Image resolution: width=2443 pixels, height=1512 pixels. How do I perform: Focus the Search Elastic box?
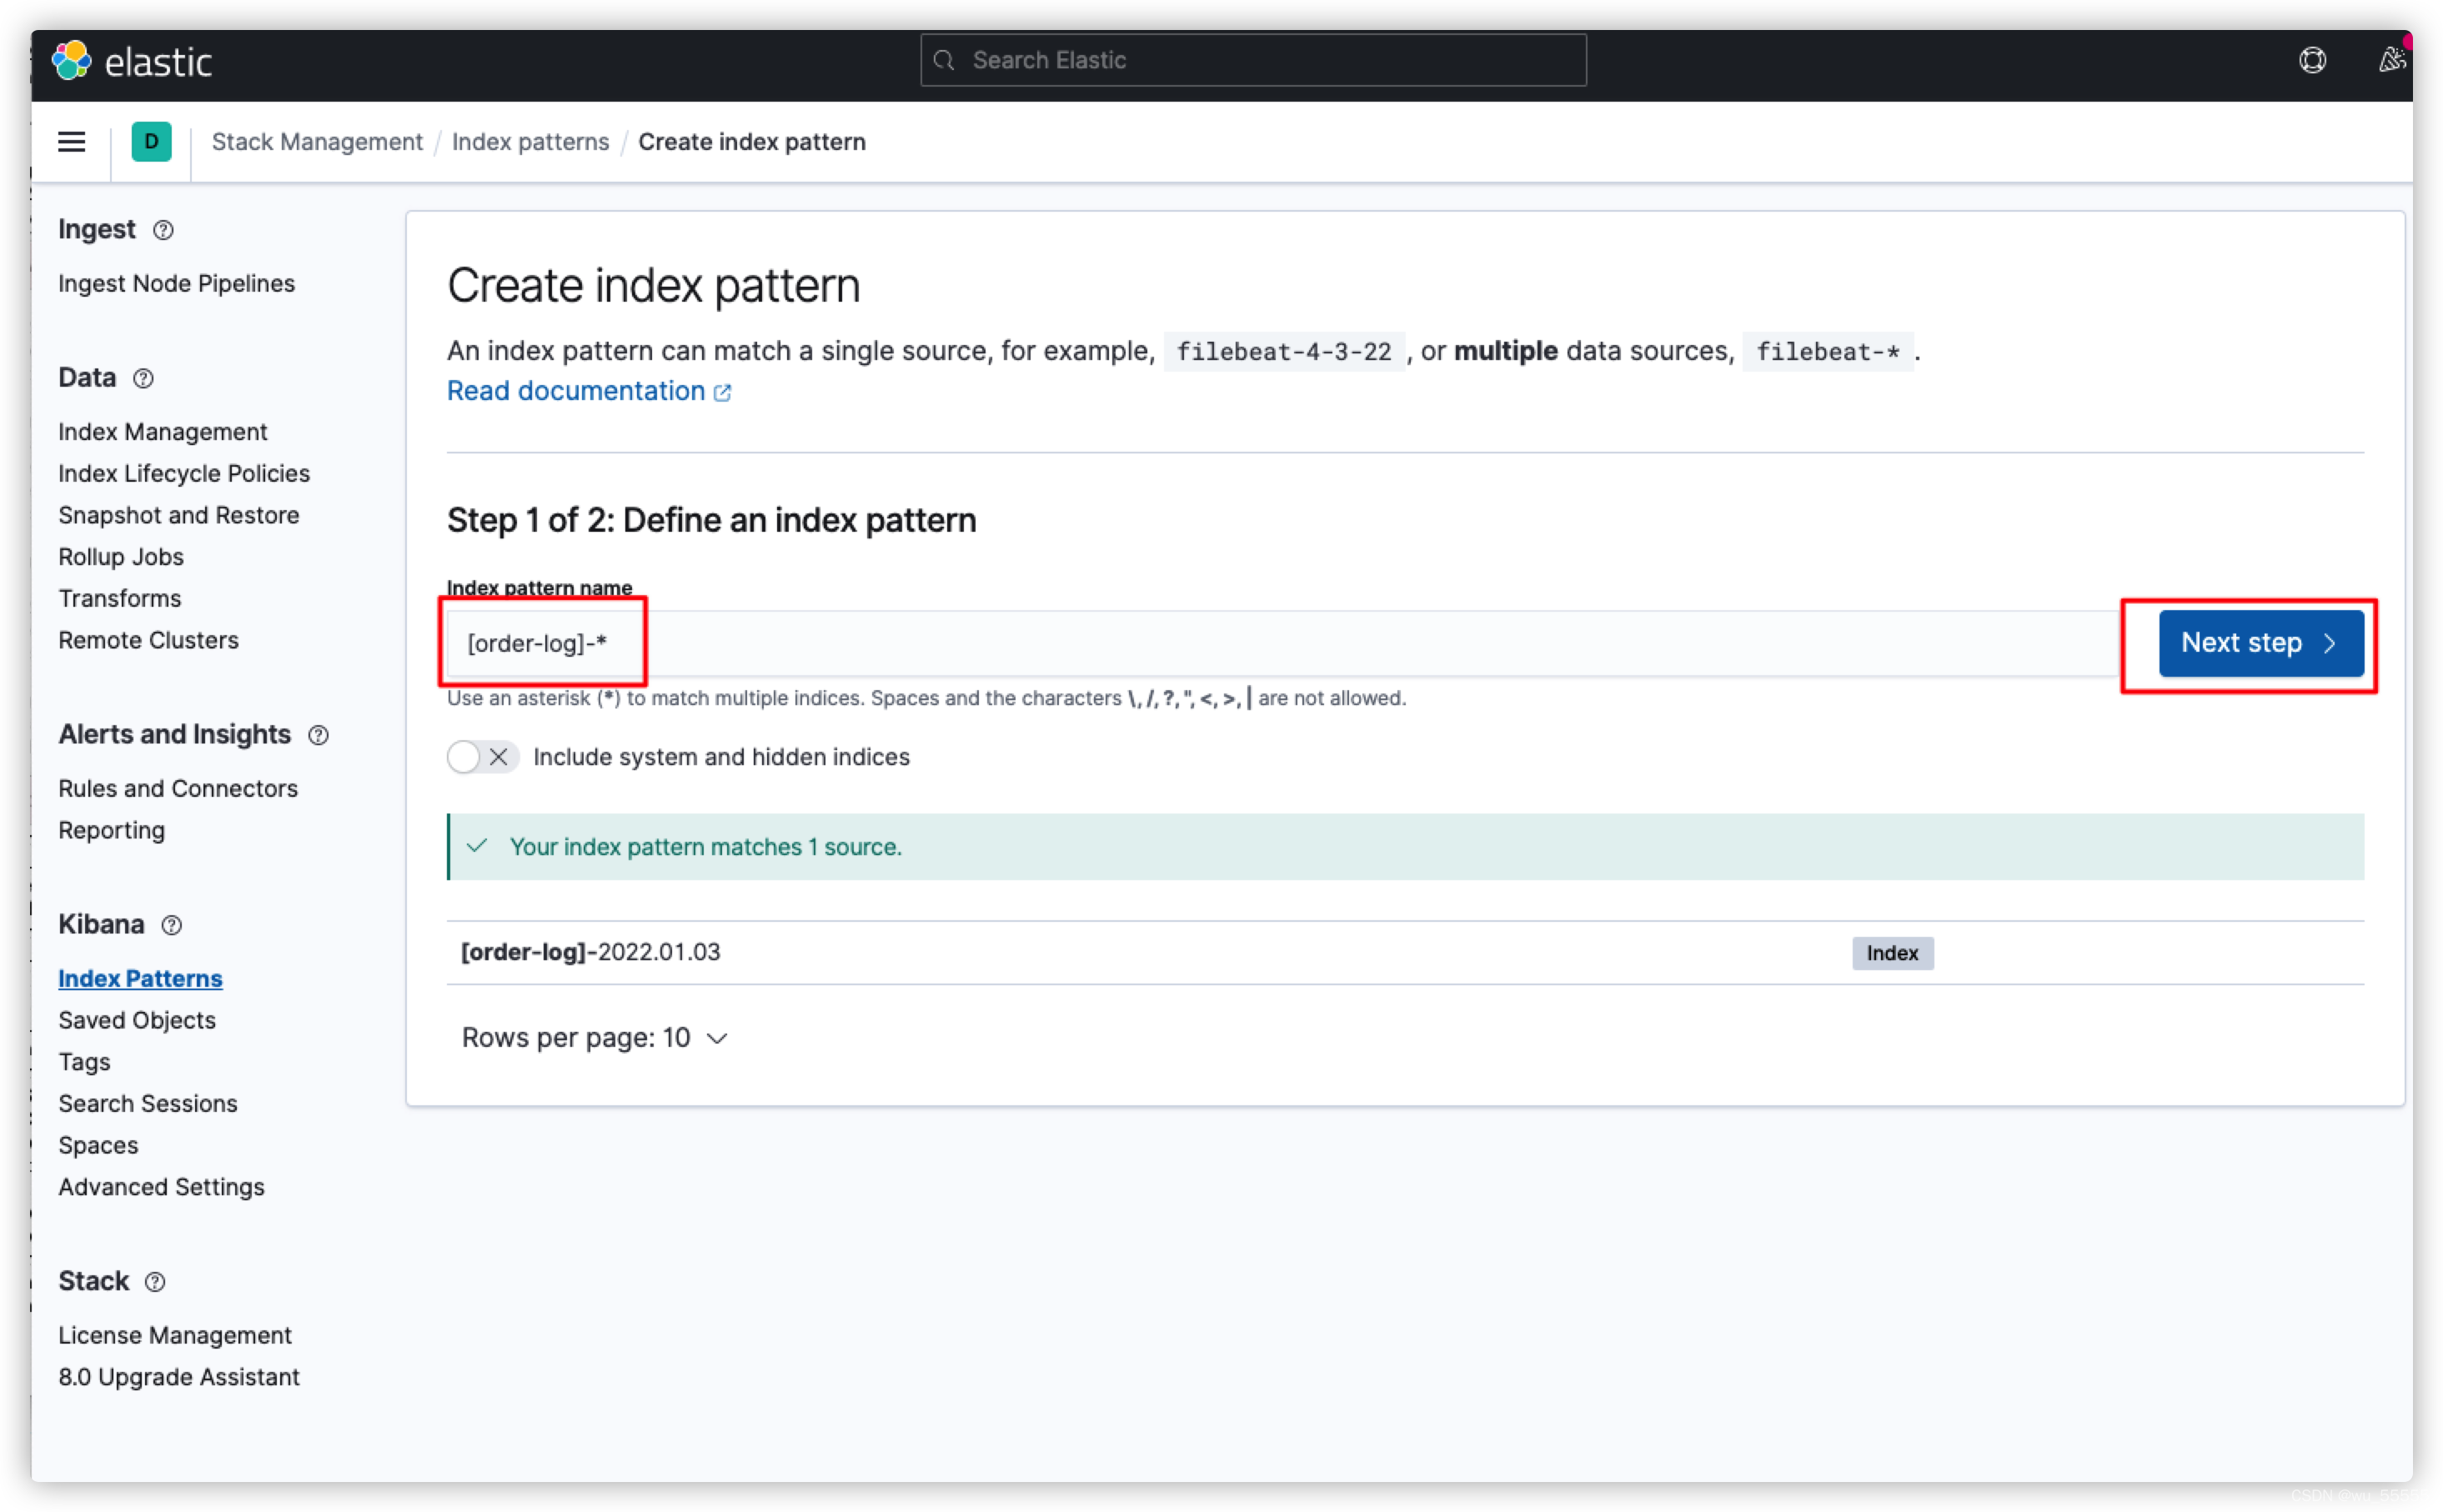tap(1253, 61)
